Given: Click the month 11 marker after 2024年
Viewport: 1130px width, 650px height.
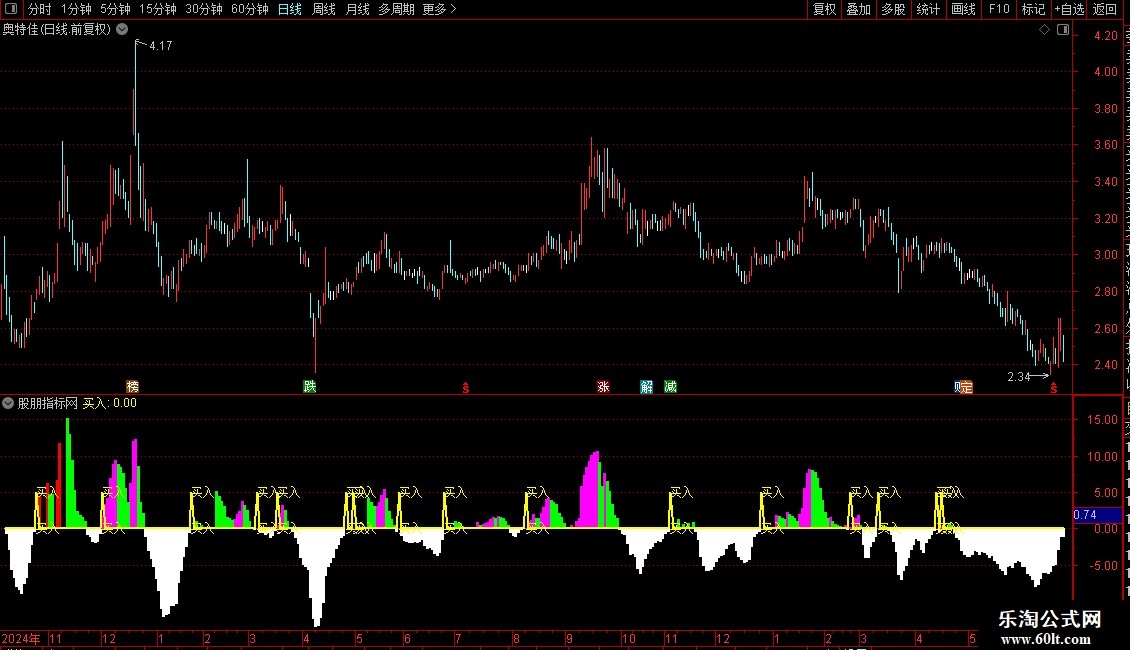Looking at the screenshot, I should [55, 638].
